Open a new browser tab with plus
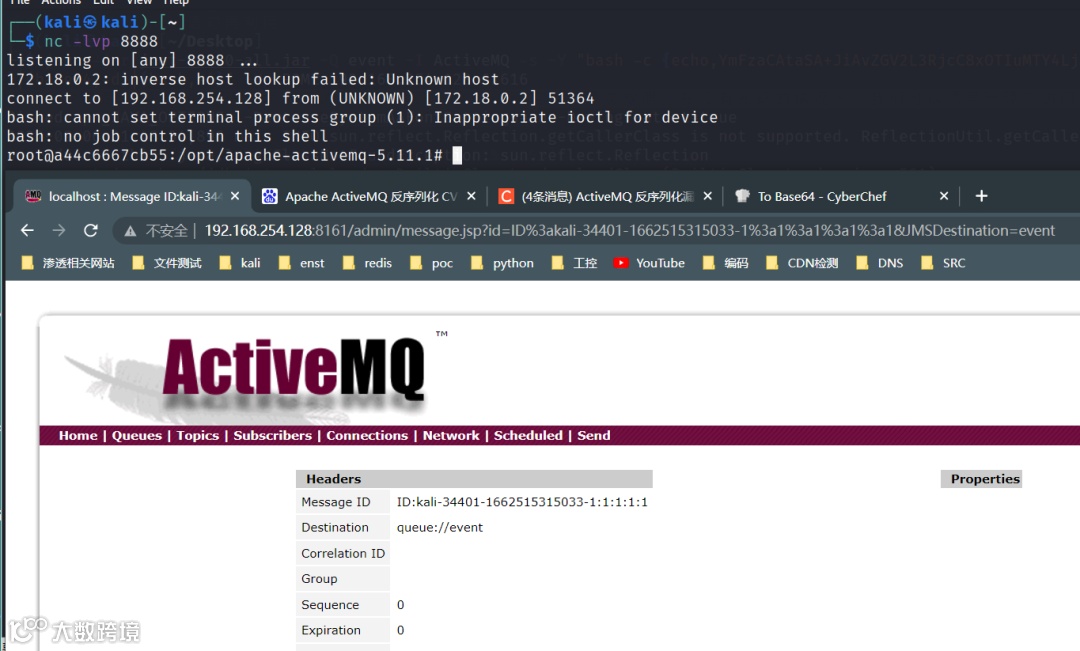The height and width of the screenshot is (651, 1080). click(x=982, y=196)
